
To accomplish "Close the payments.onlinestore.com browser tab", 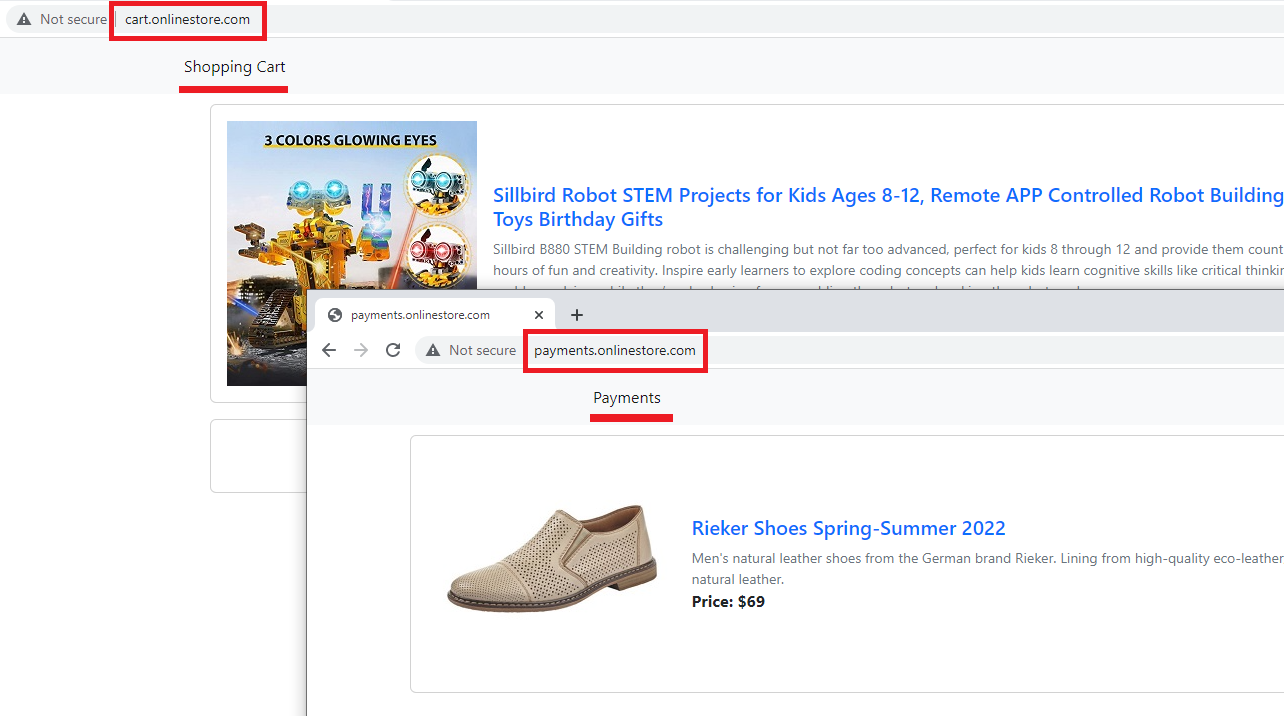I will (539, 315).
